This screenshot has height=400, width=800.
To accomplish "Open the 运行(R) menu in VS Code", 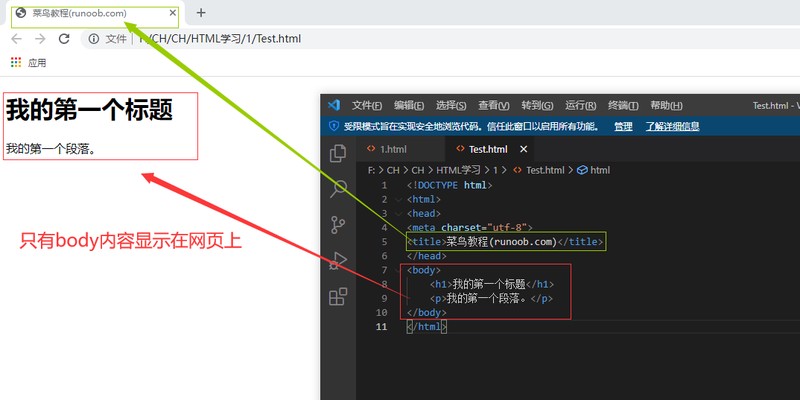I will [x=581, y=106].
